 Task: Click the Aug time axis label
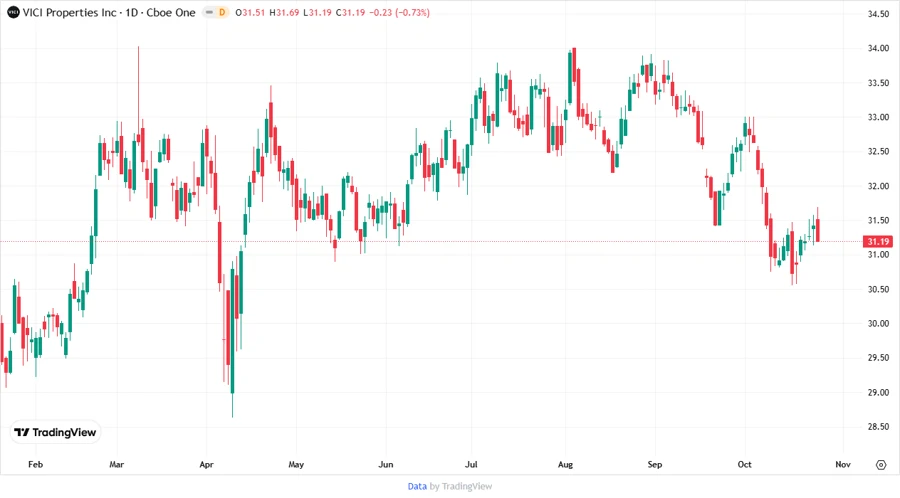[565, 465]
